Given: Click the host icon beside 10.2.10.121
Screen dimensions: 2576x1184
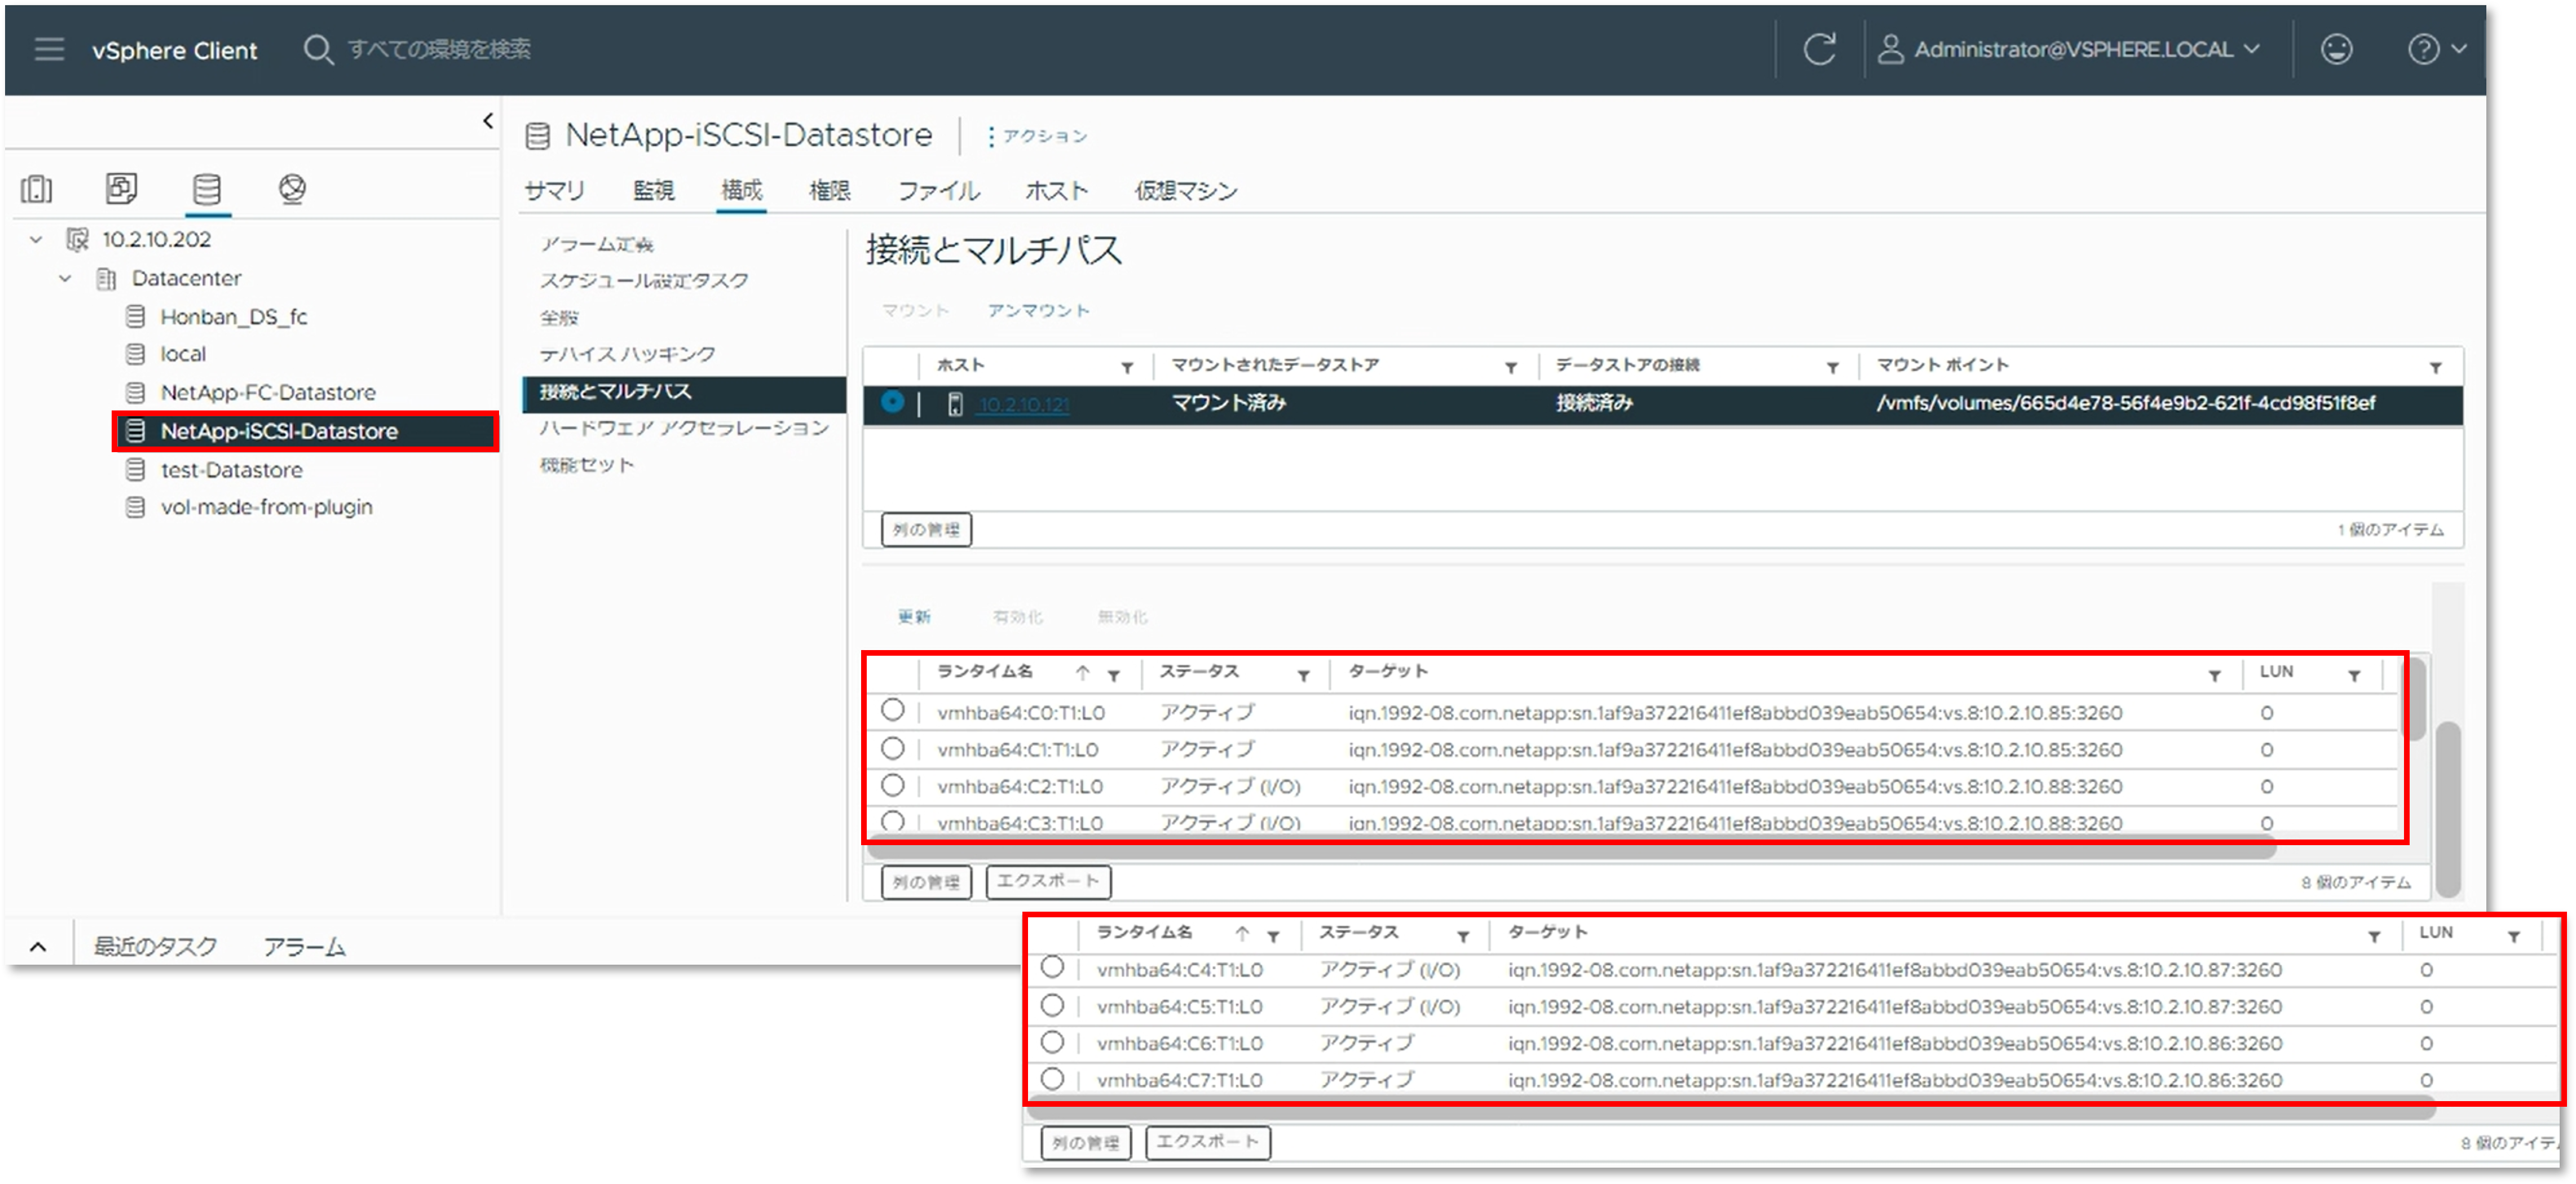Looking at the screenshot, I should click(x=955, y=404).
